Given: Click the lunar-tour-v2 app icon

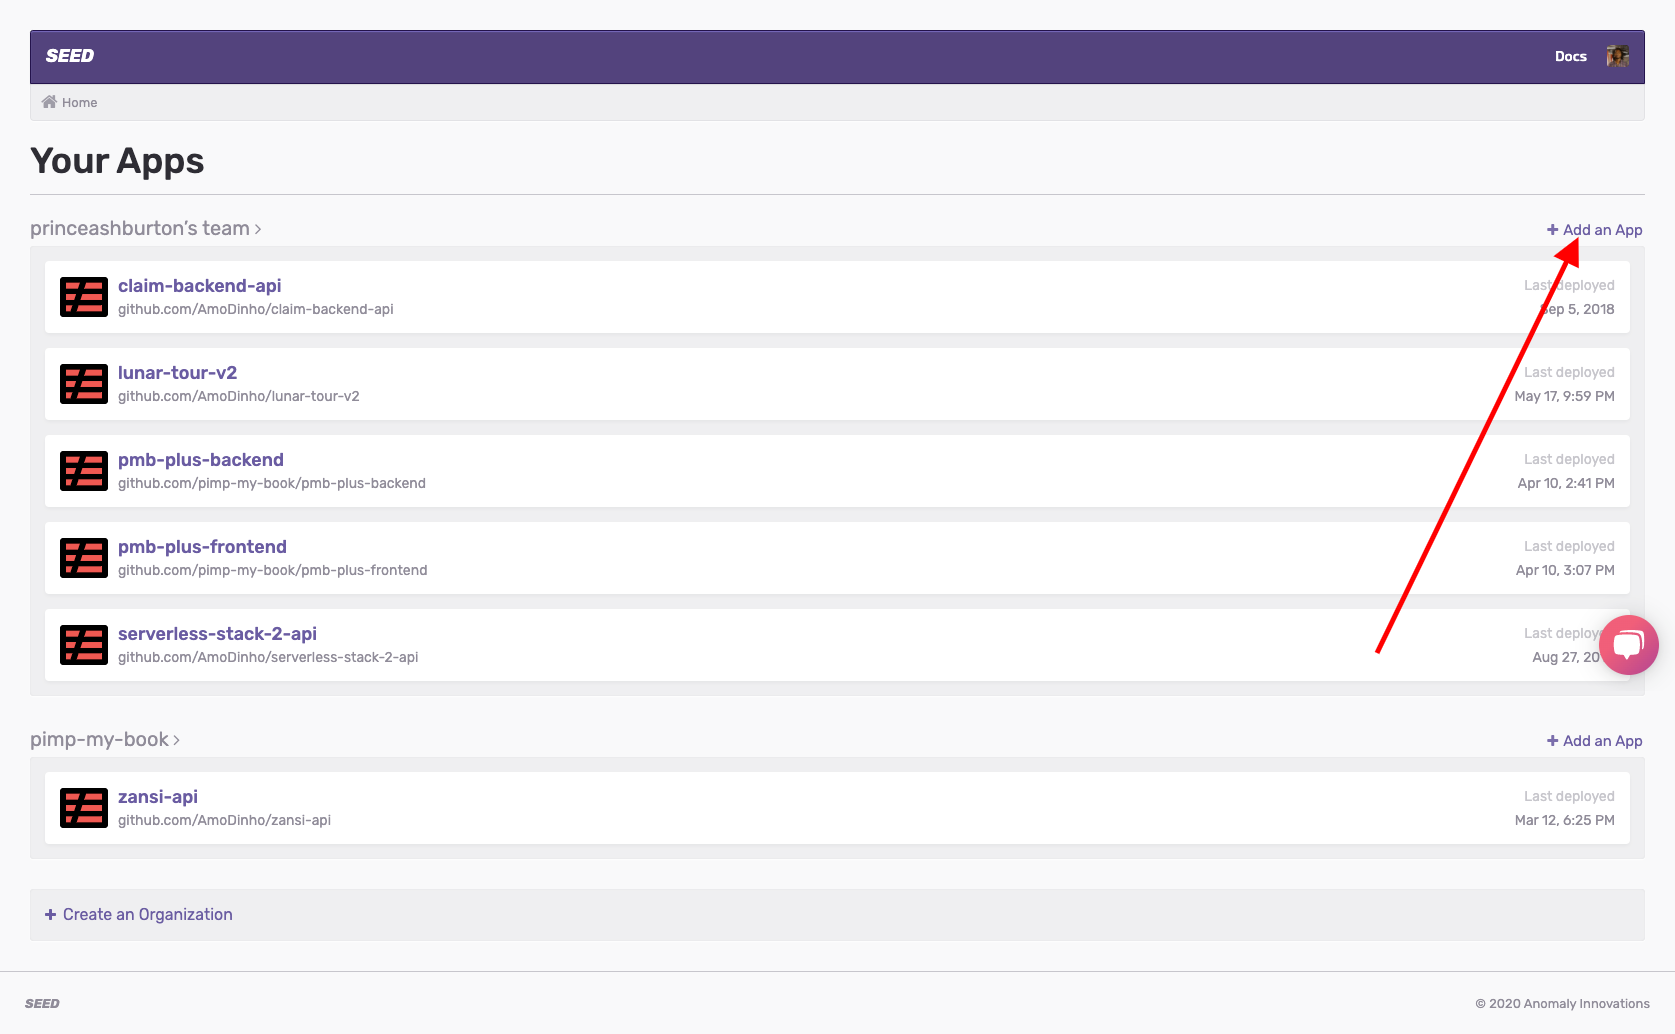Looking at the screenshot, I should pyautogui.click(x=84, y=384).
